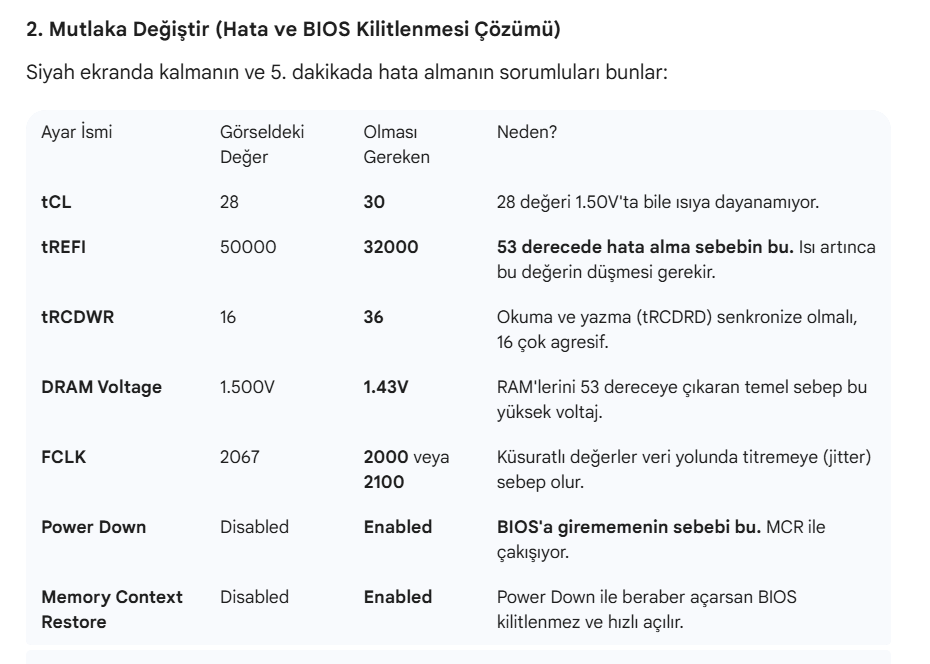Click the 2067 FCLK current value
Viewport: 930px width, 664px height.
tap(240, 457)
